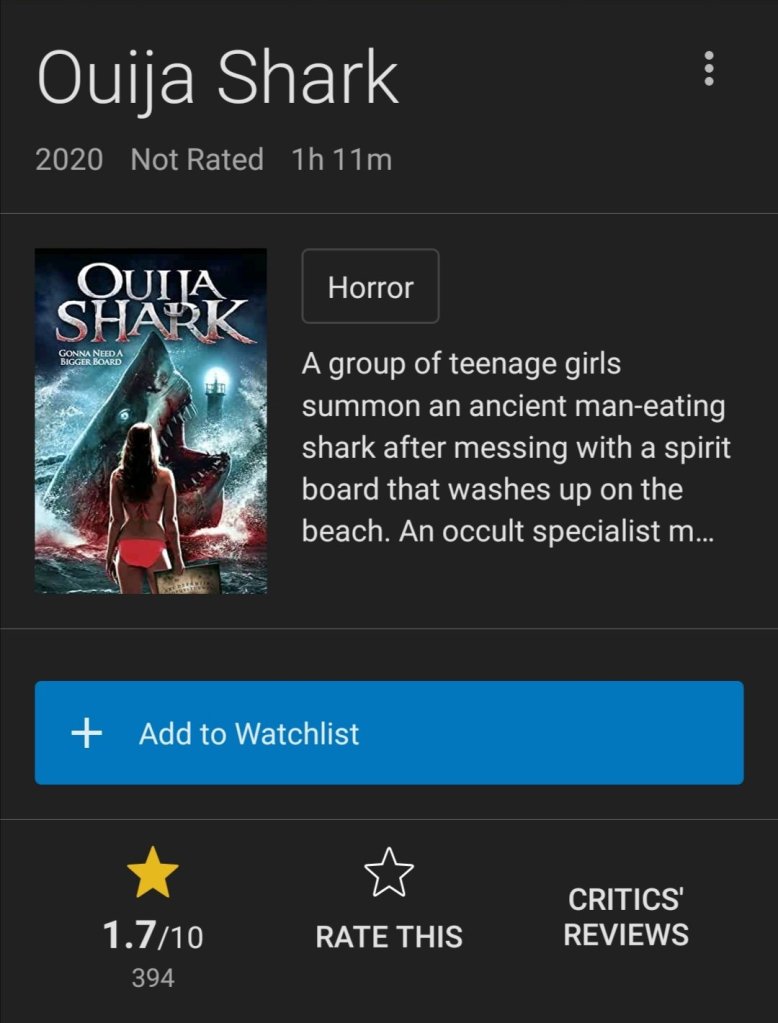The width and height of the screenshot is (778, 1023).
Task: Click the 394 vote count
Action: point(153,978)
